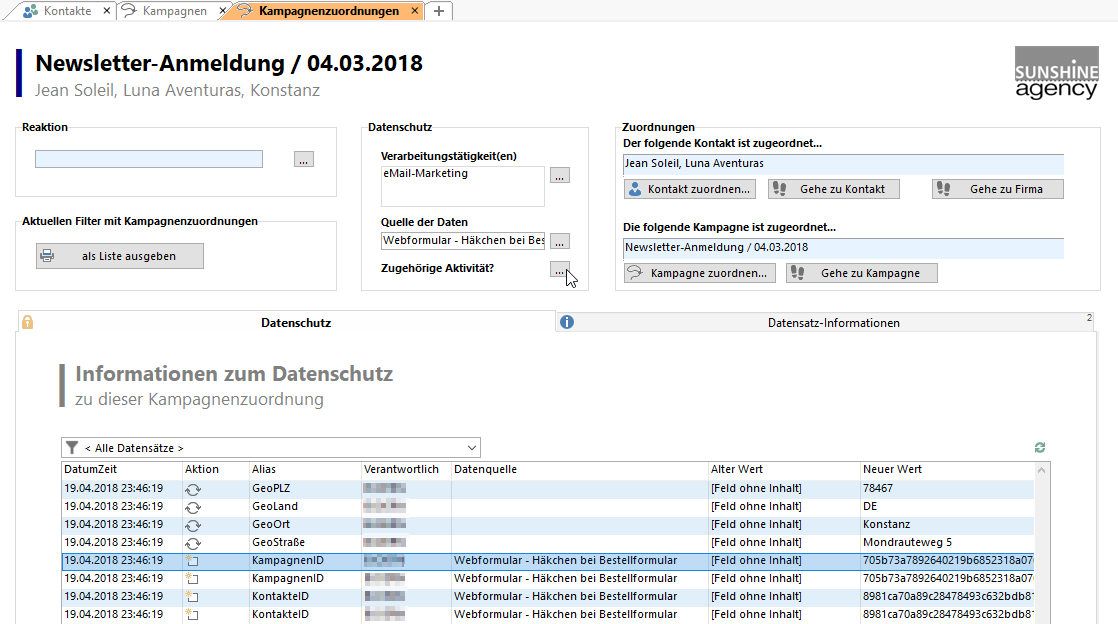Image resolution: width=1118 pixels, height=624 pixels.
Task: Open the Datensatz-Informationen tab
Action: pyautogui.click(x=833, y=323)
